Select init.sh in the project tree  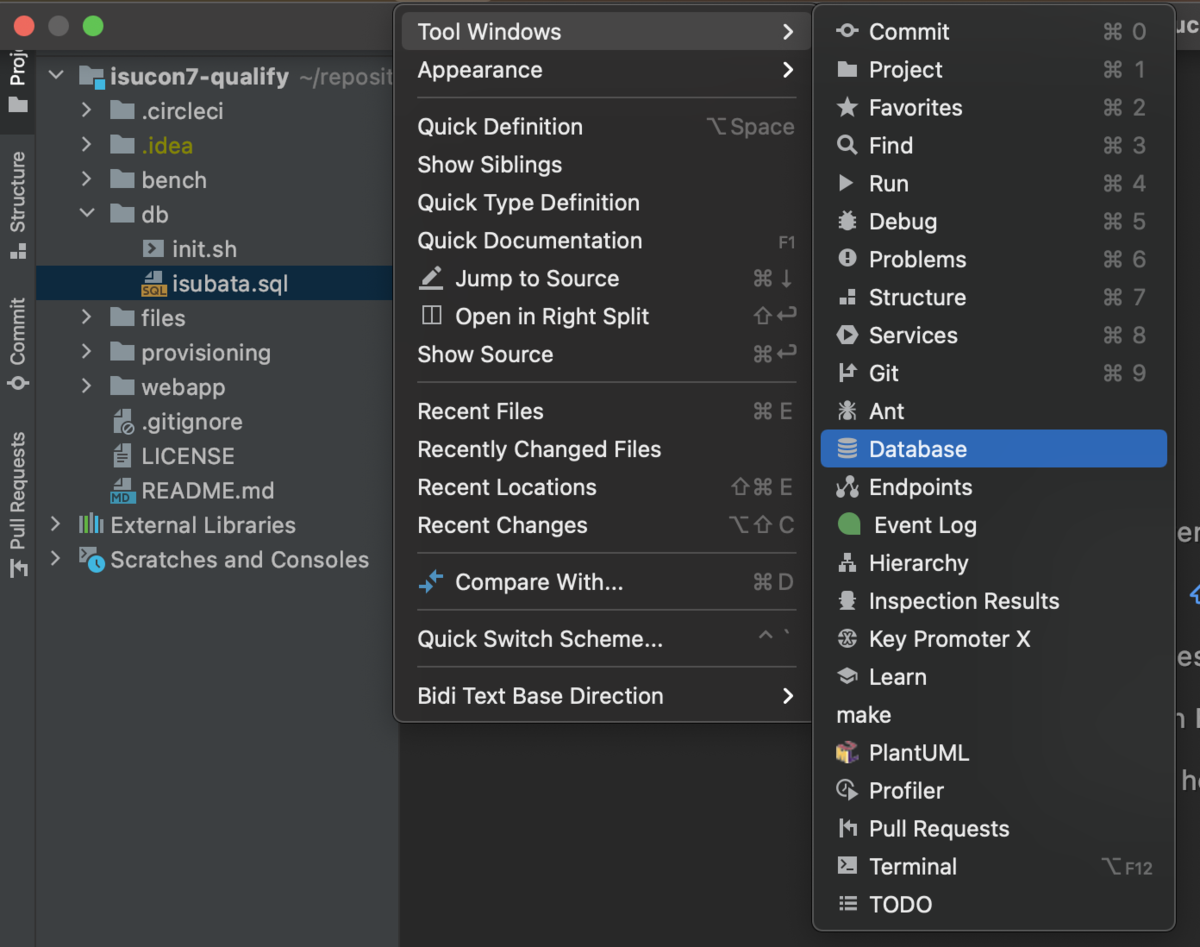point(204,249)
